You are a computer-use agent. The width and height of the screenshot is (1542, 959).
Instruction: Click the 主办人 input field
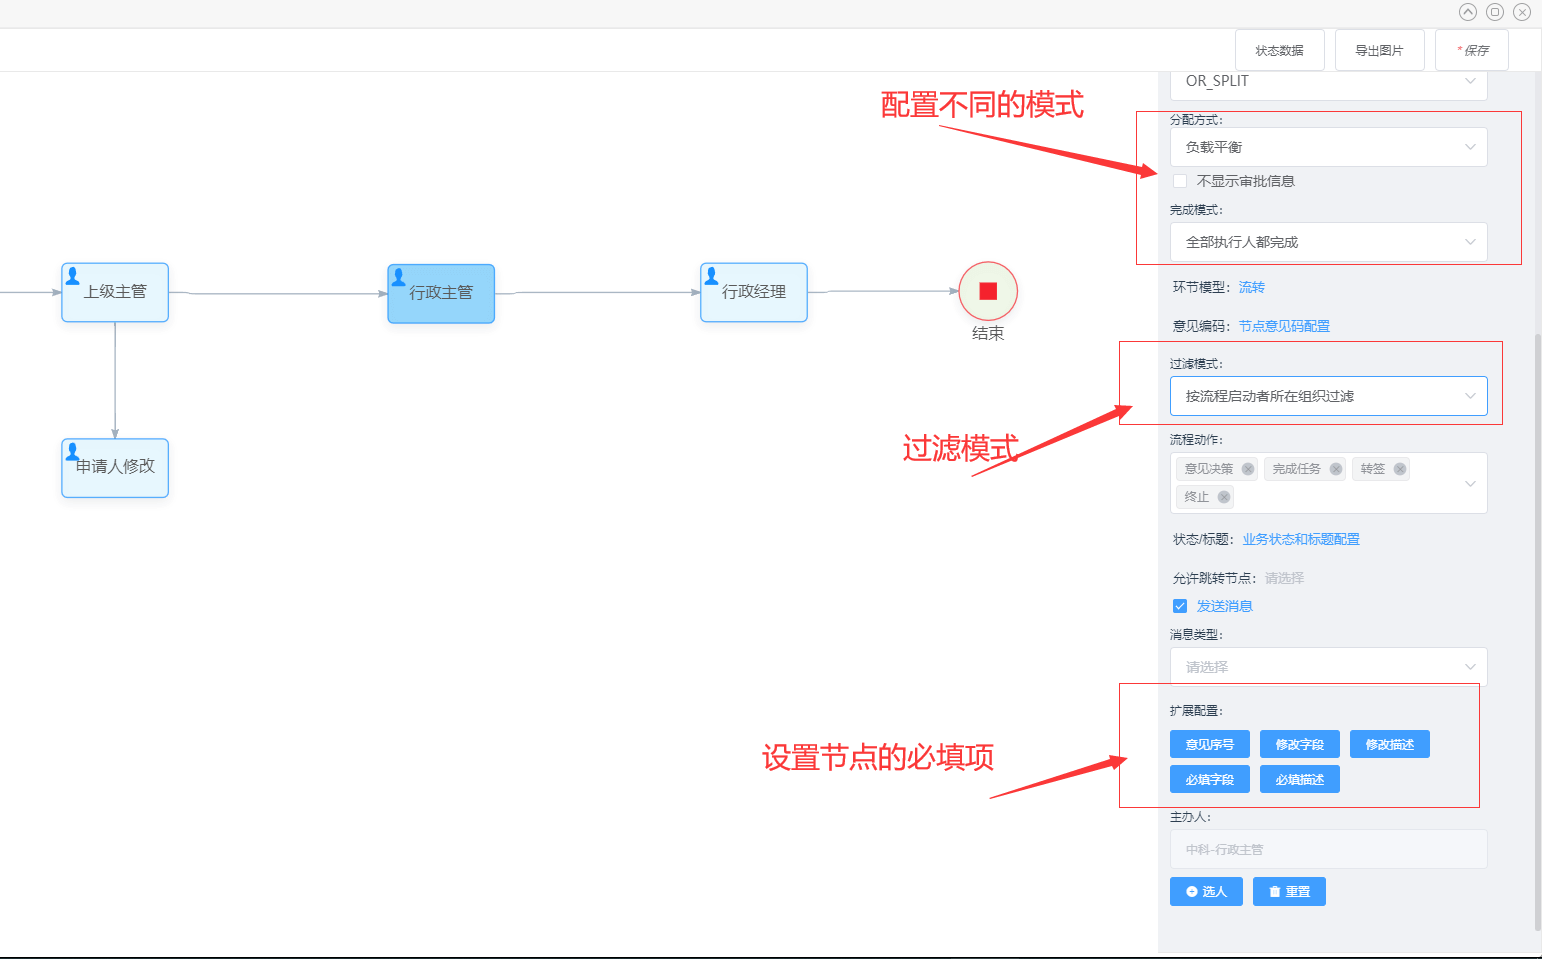pos(1328,849)
